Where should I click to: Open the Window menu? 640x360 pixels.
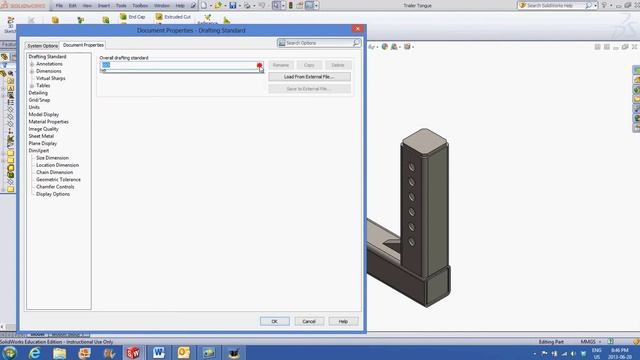pyautogui.click(x=162, y=6)
